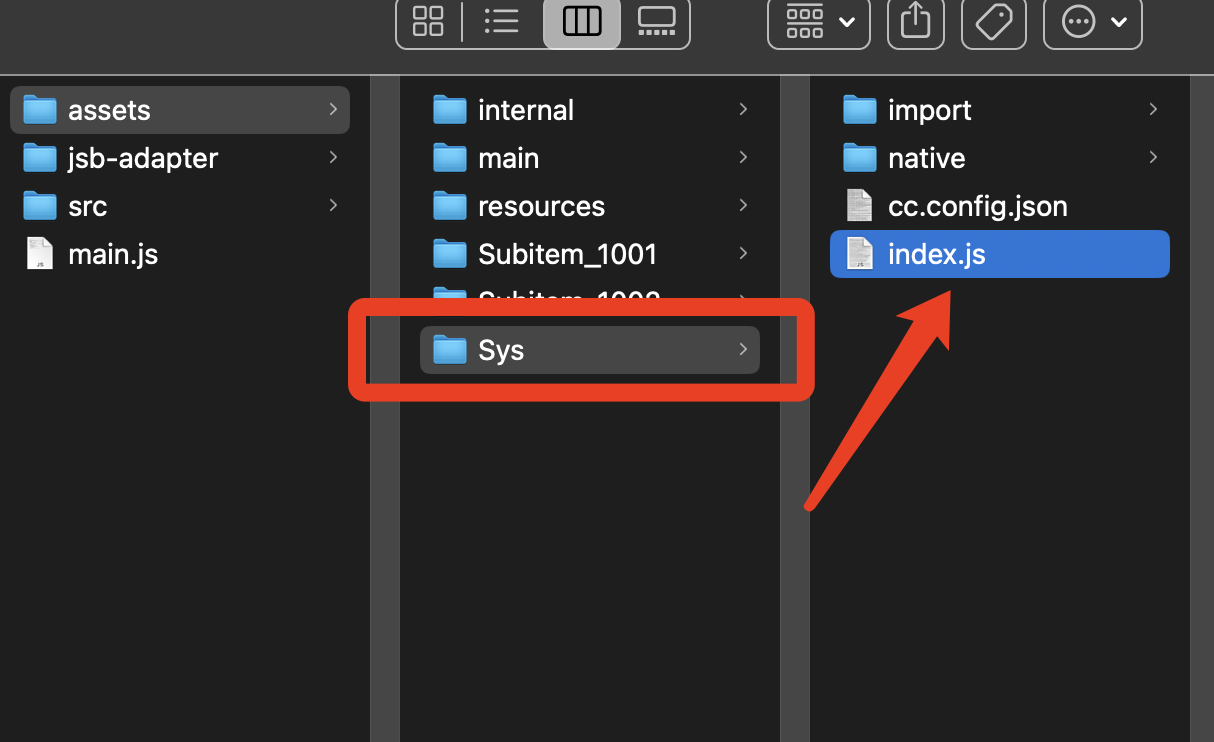Open the src folder
This screenshot has width=1214, height=742.
point(87,206)
